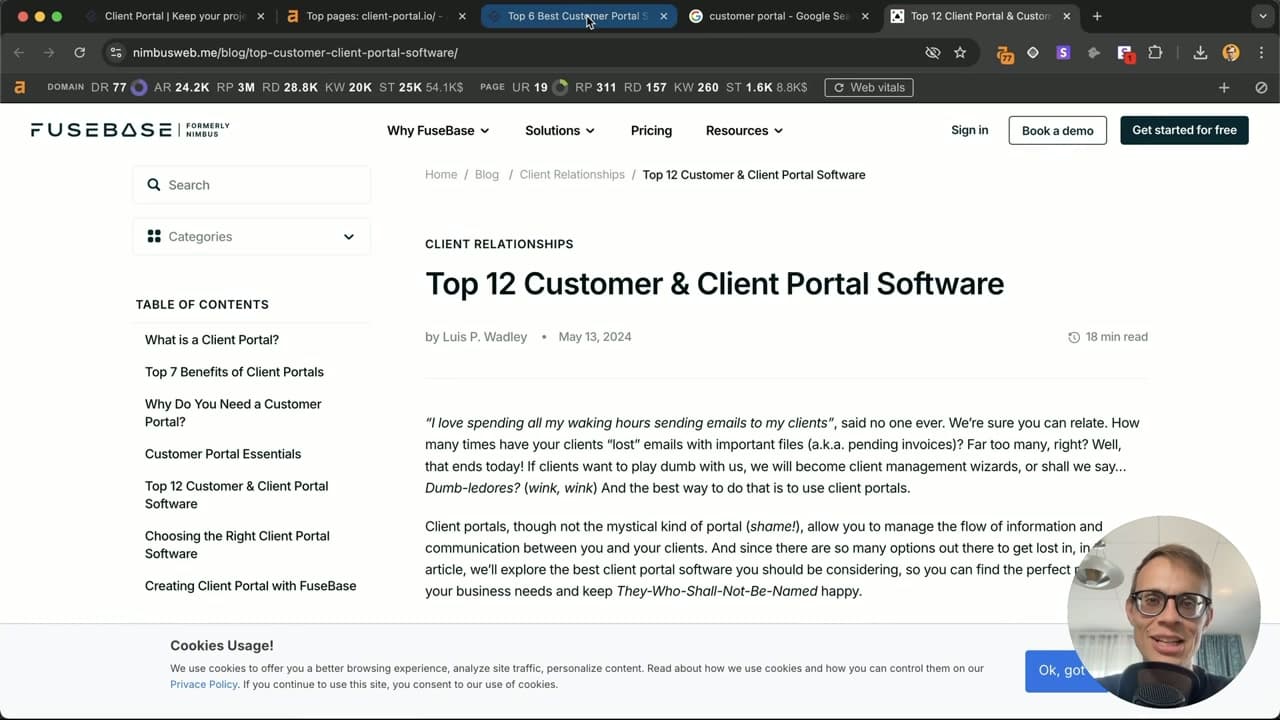Open the browser downloads icon
This screenshot has height=720, width=1280.
pos(1200,52)
